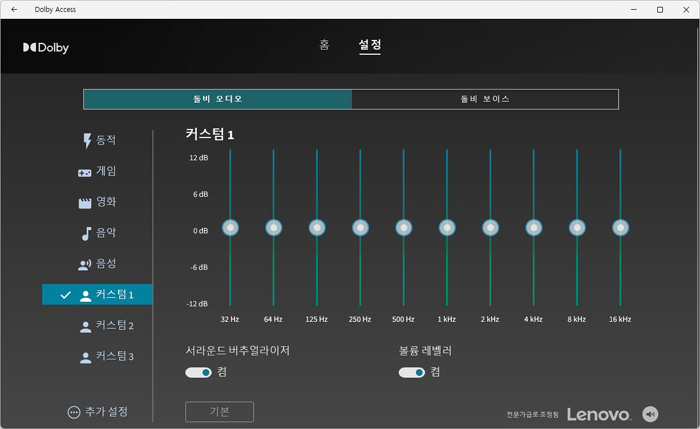The height and width of the screenshot is (429, 700).
Task: Click the 커스텀 1 heading above equalizer
Action: 210,134
